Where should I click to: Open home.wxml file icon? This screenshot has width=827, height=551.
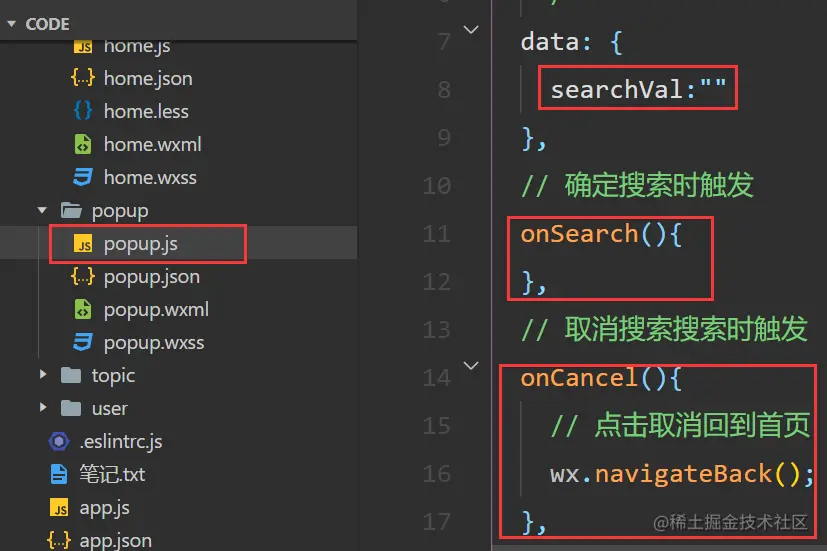83,144
